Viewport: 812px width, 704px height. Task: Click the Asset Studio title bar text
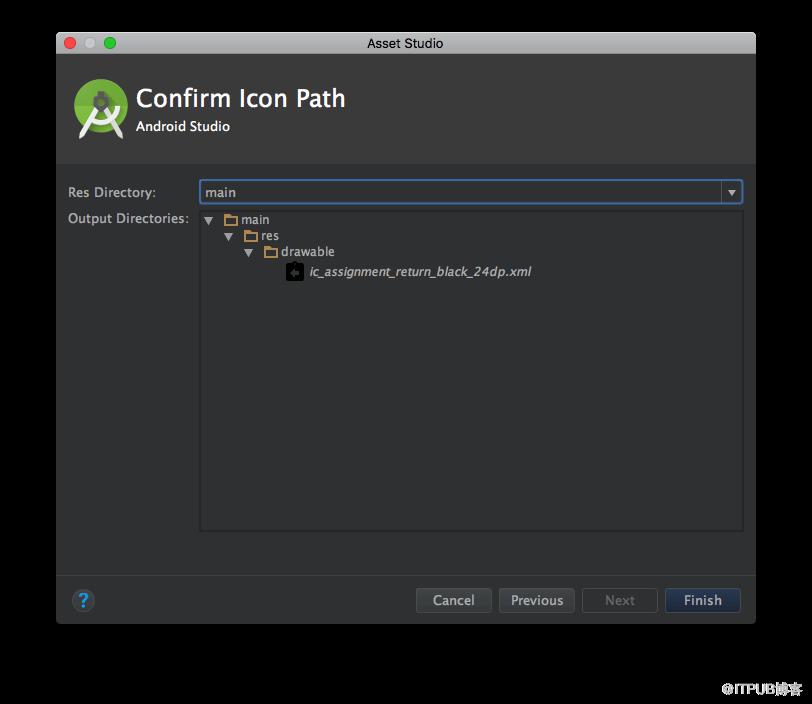(x=405, y=44)
